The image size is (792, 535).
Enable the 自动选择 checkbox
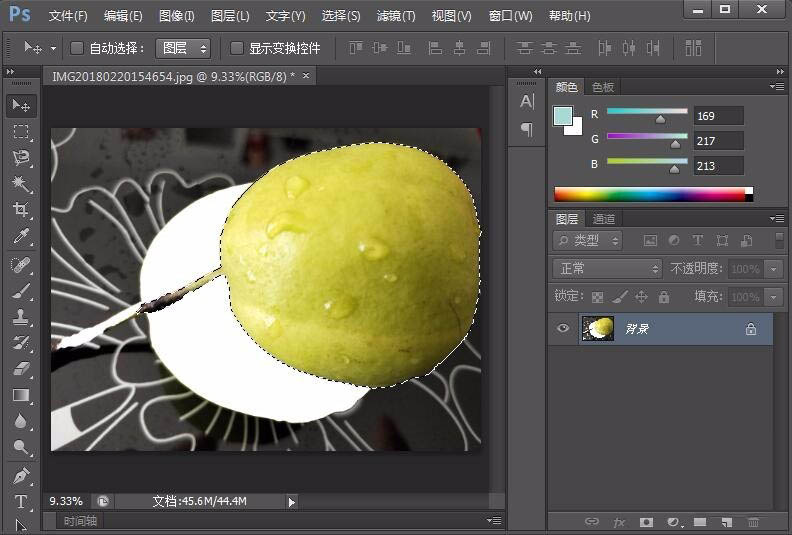tap(77, 48)
